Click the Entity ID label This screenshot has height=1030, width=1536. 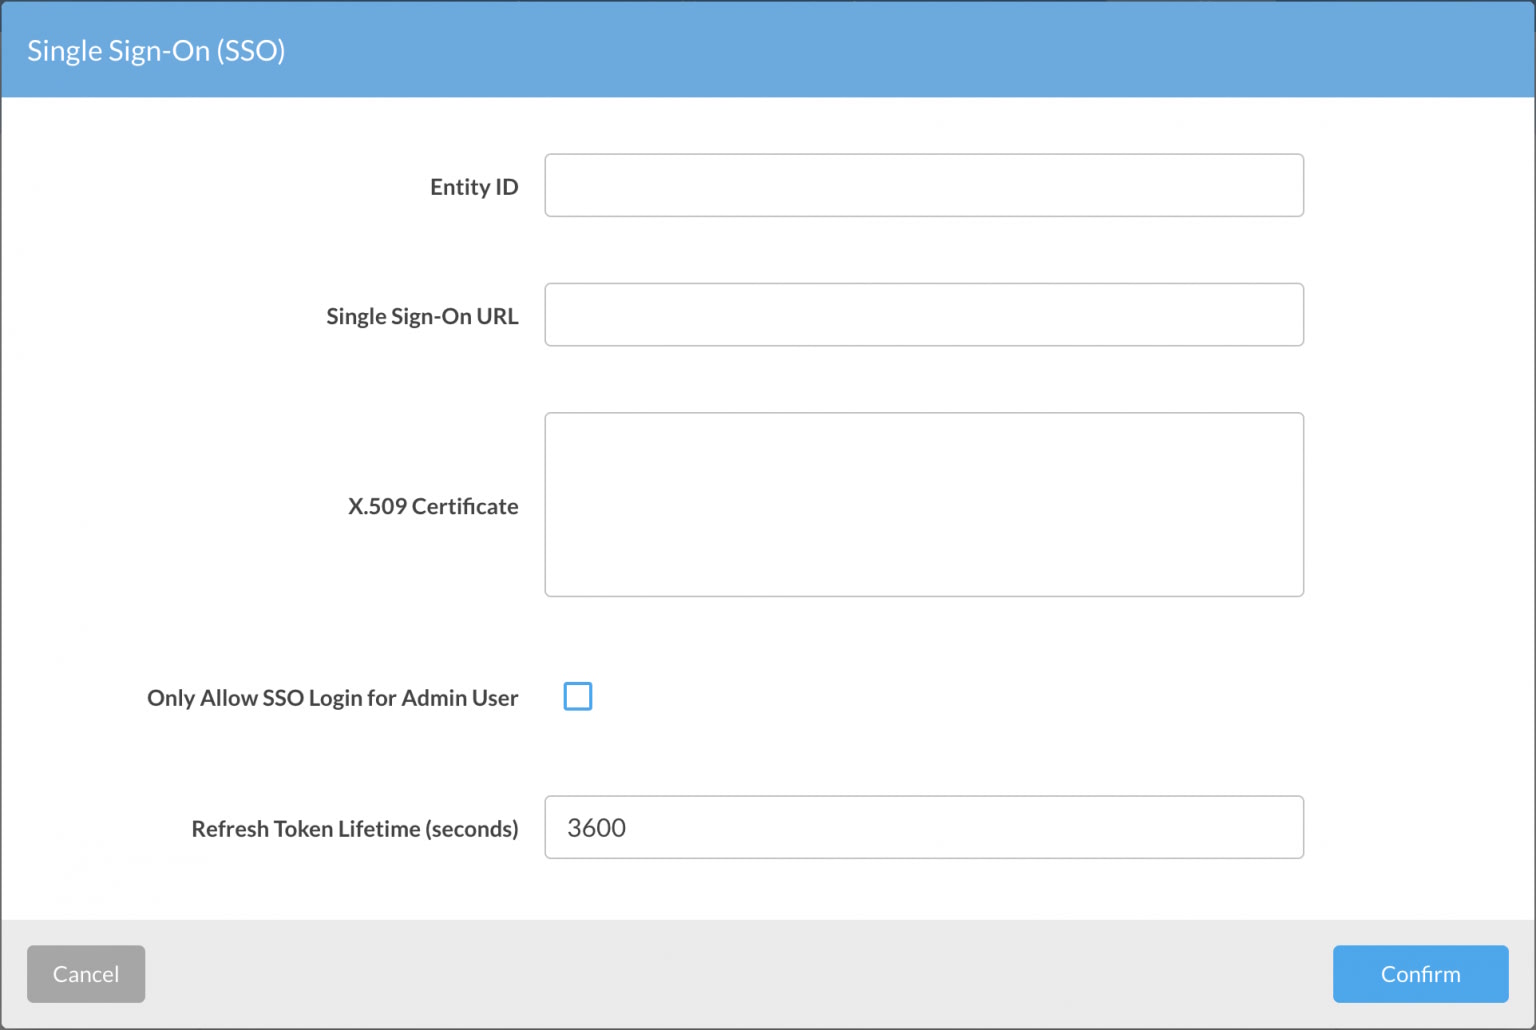coord(473,187)
